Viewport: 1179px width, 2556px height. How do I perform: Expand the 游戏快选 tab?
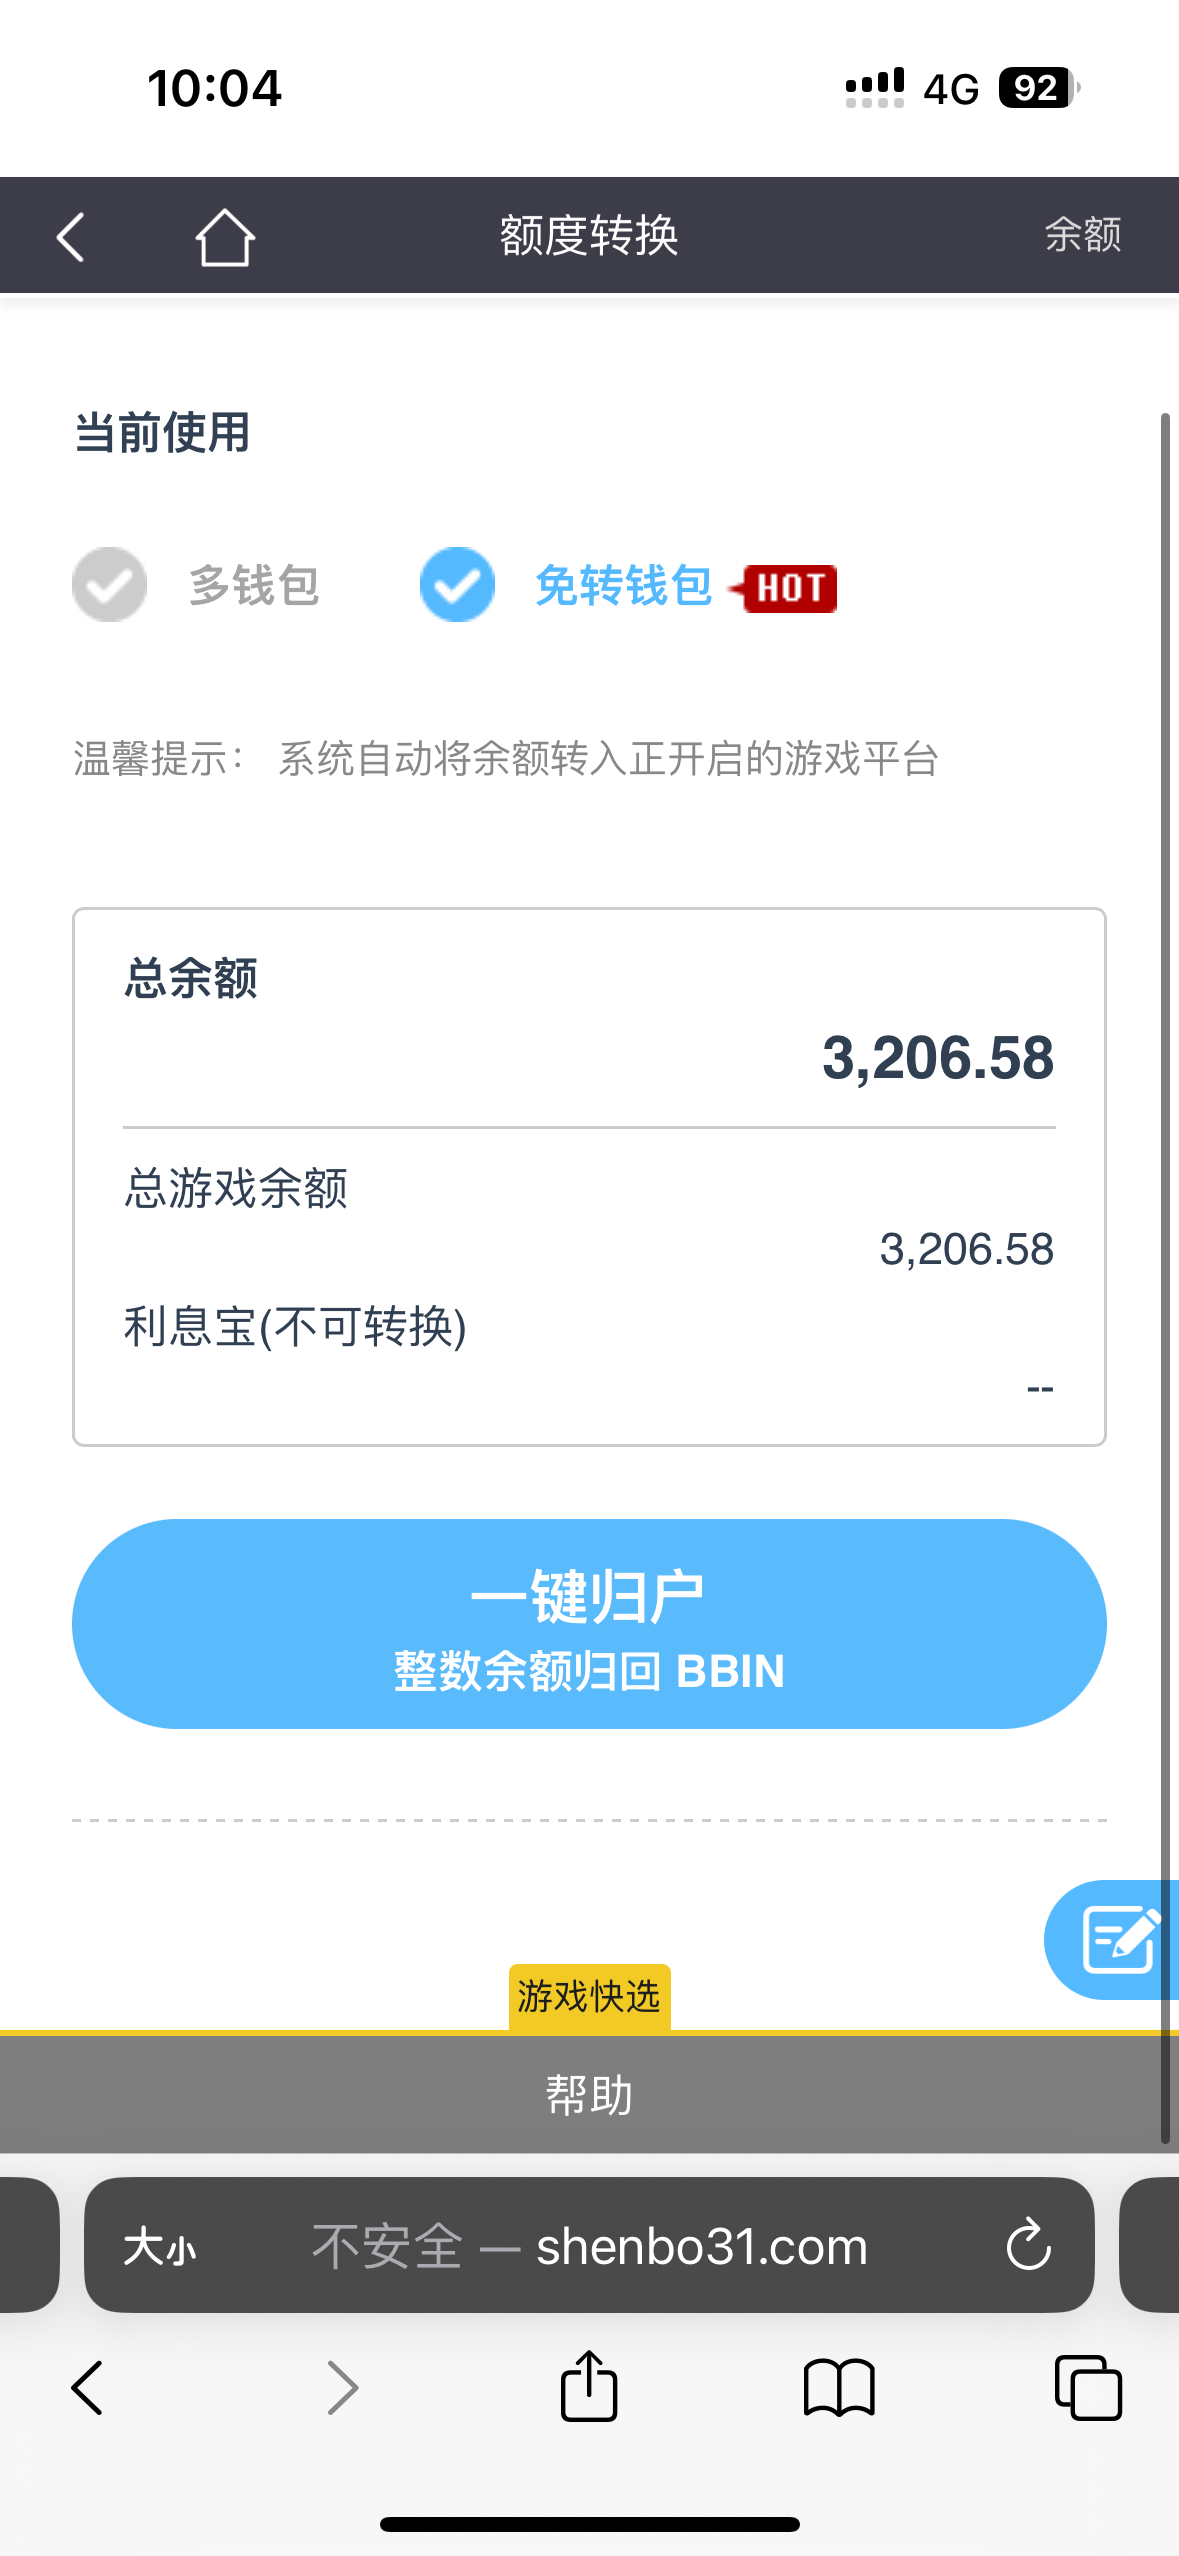pos(589,1997)
